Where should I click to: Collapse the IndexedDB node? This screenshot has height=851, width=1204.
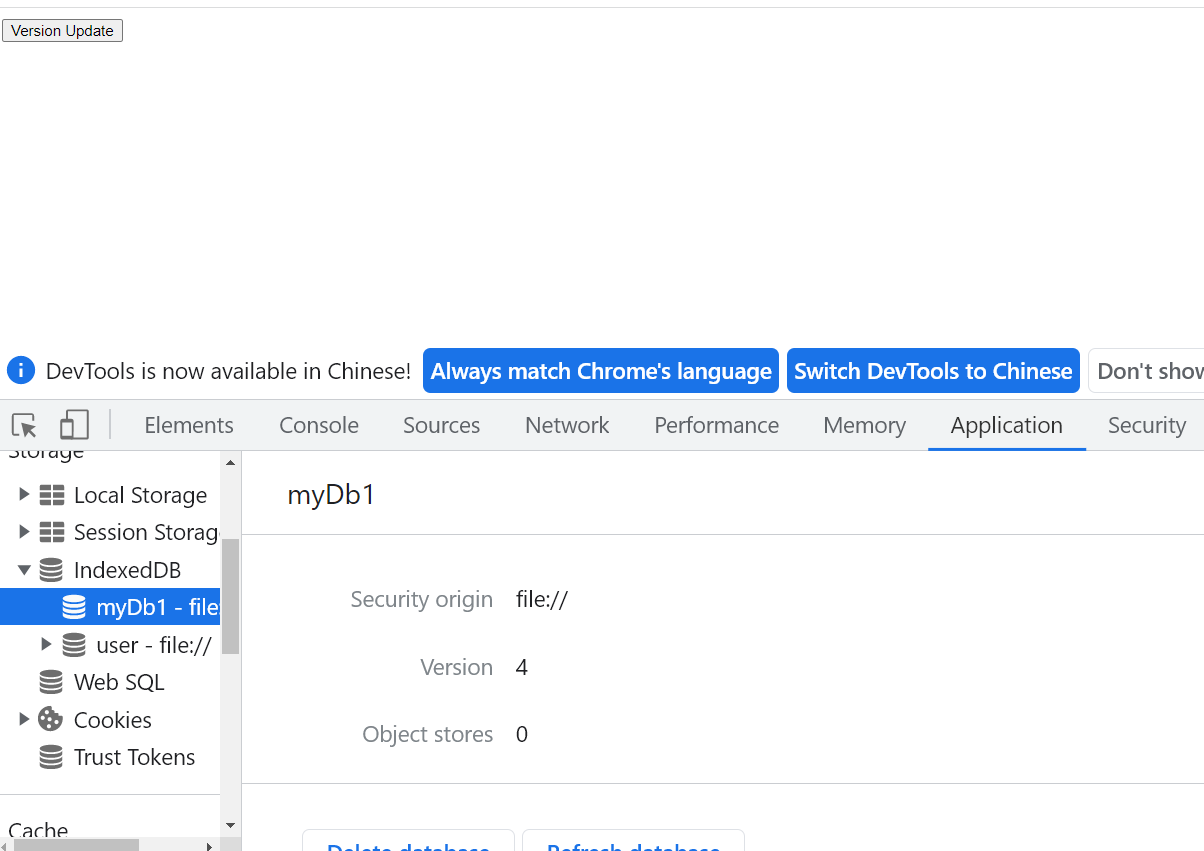coord(24,570)
